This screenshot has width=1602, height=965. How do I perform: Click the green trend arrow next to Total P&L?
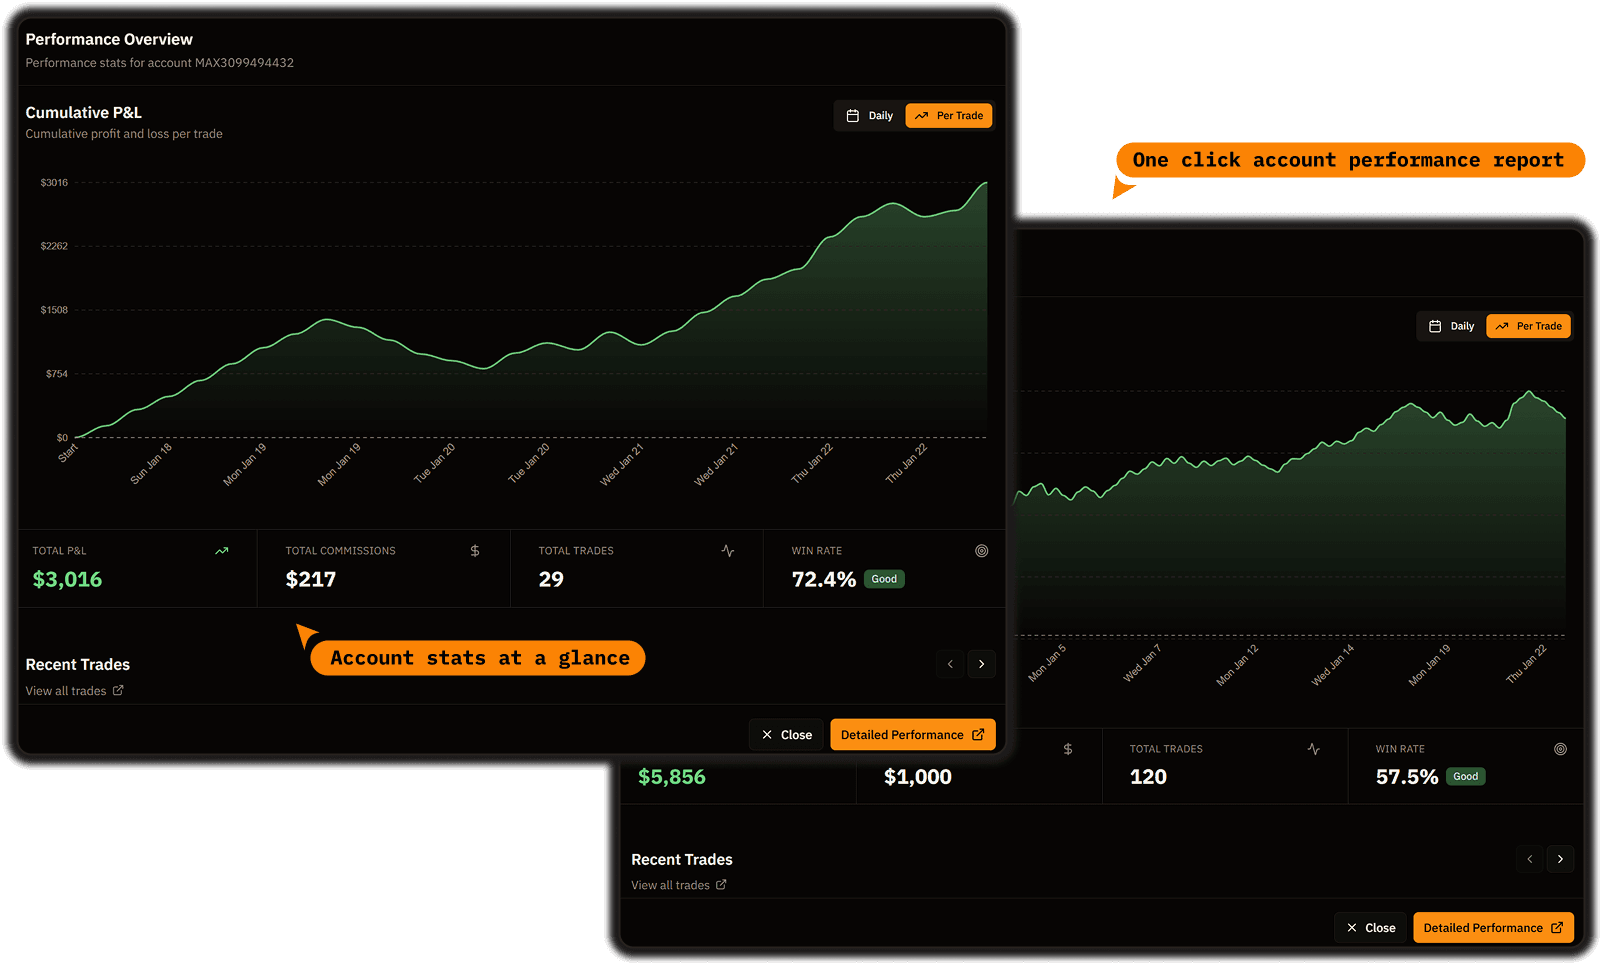pyautogui.click(x=222, y=550)
